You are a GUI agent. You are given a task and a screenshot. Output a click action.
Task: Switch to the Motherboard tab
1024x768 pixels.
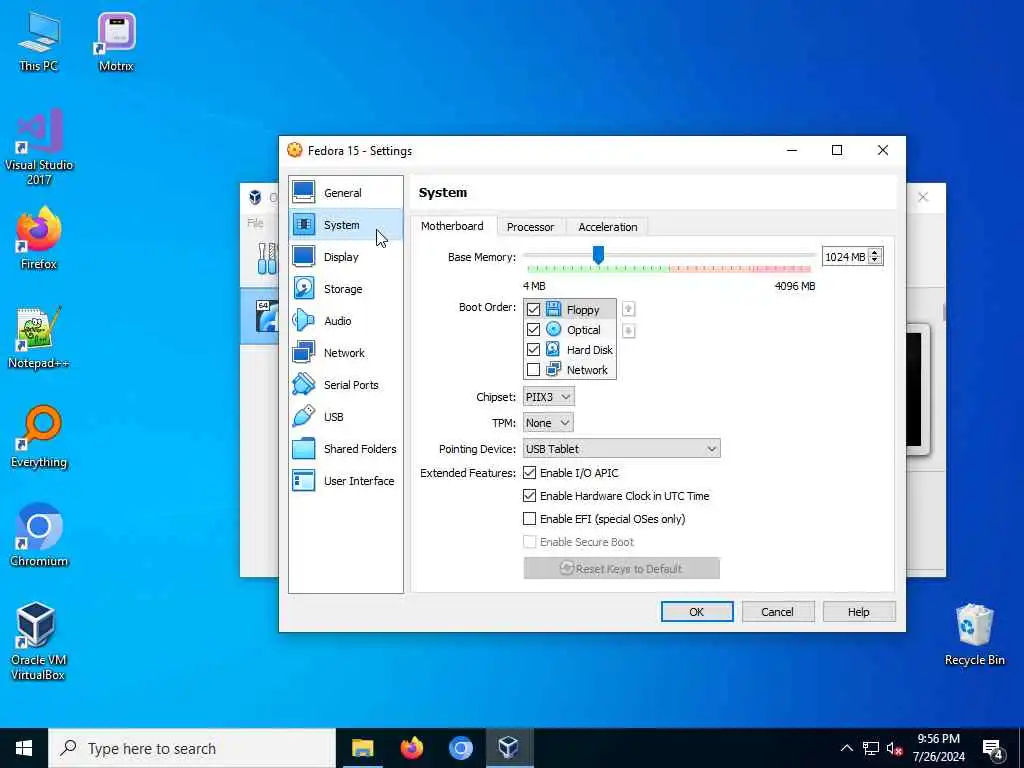click(452, 226)
